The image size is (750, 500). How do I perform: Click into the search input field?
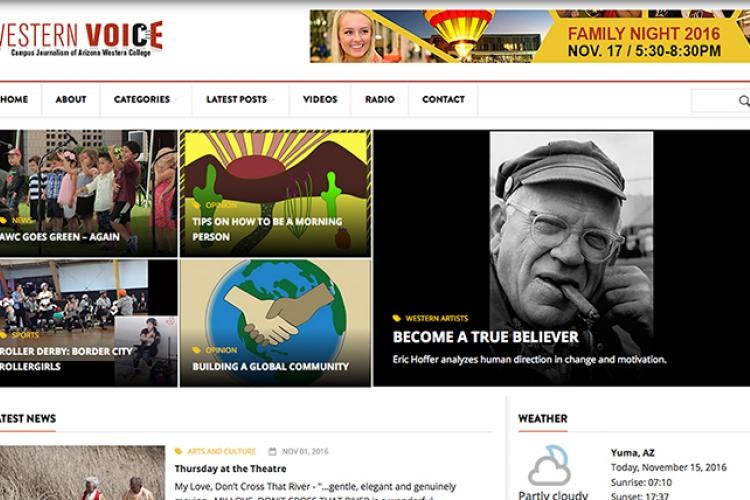(715, 100)
